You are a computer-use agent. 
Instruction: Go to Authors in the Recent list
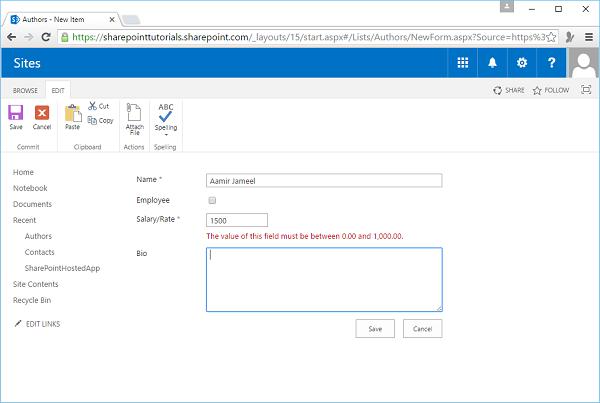click(38, 236)
